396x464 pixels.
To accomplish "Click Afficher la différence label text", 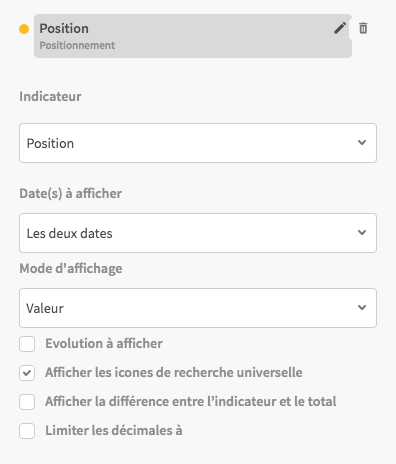I will pyautogui.click(x=191, y=401).
